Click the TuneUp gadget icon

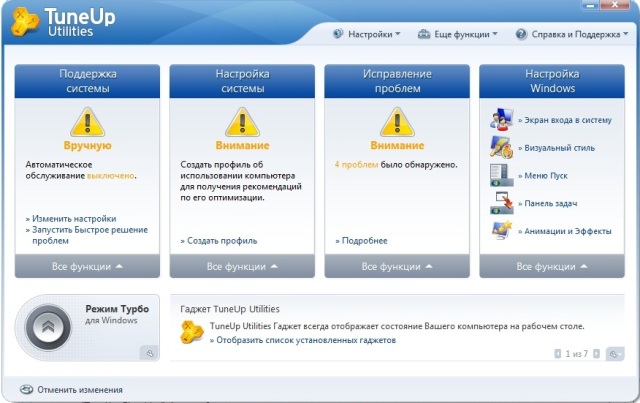(191, 333)
